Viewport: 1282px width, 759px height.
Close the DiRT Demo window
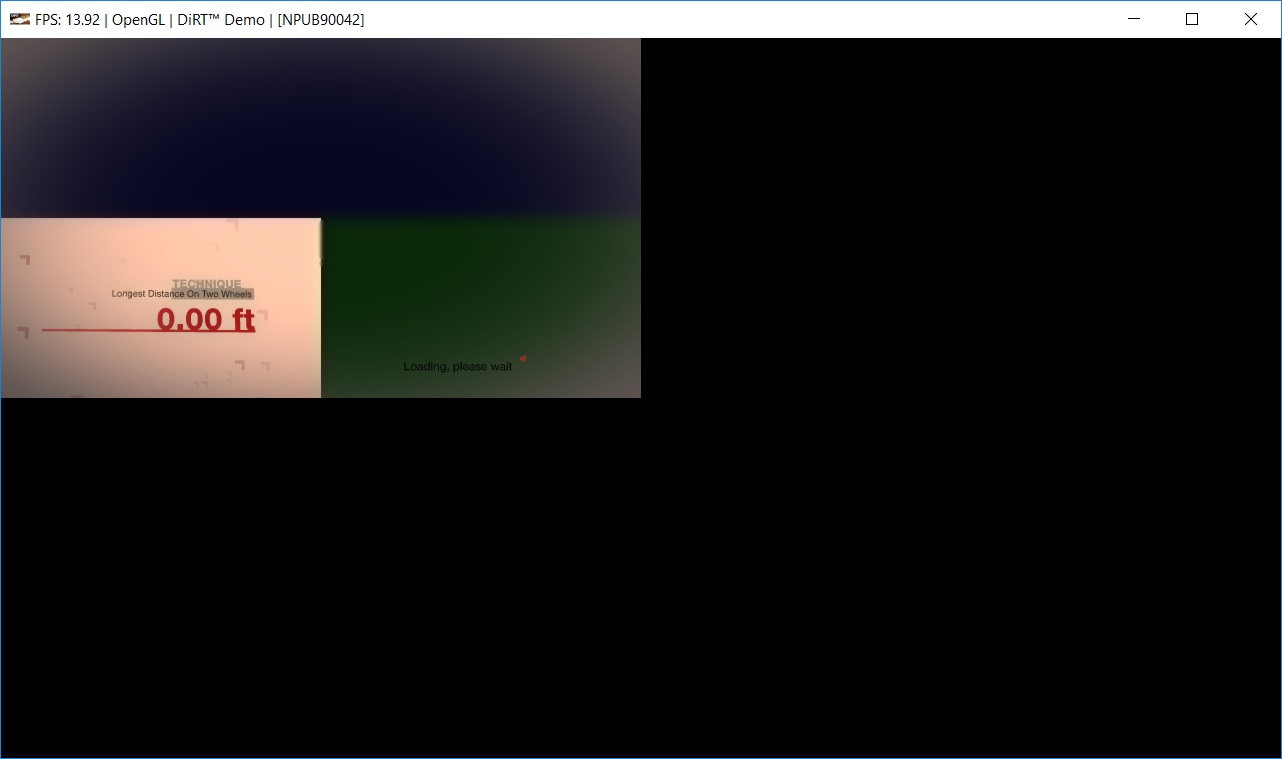click(1251, 19)
